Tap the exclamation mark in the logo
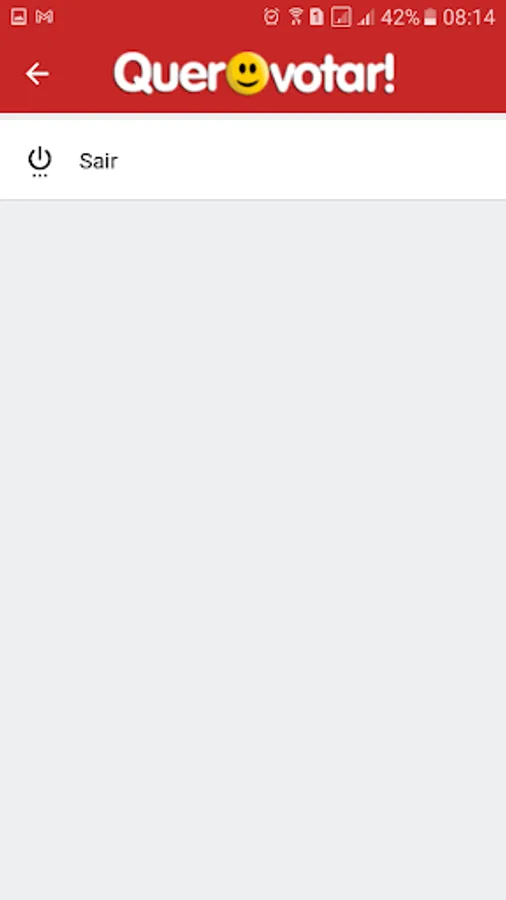This screenshot has width=506, height=900. (390, 73)
